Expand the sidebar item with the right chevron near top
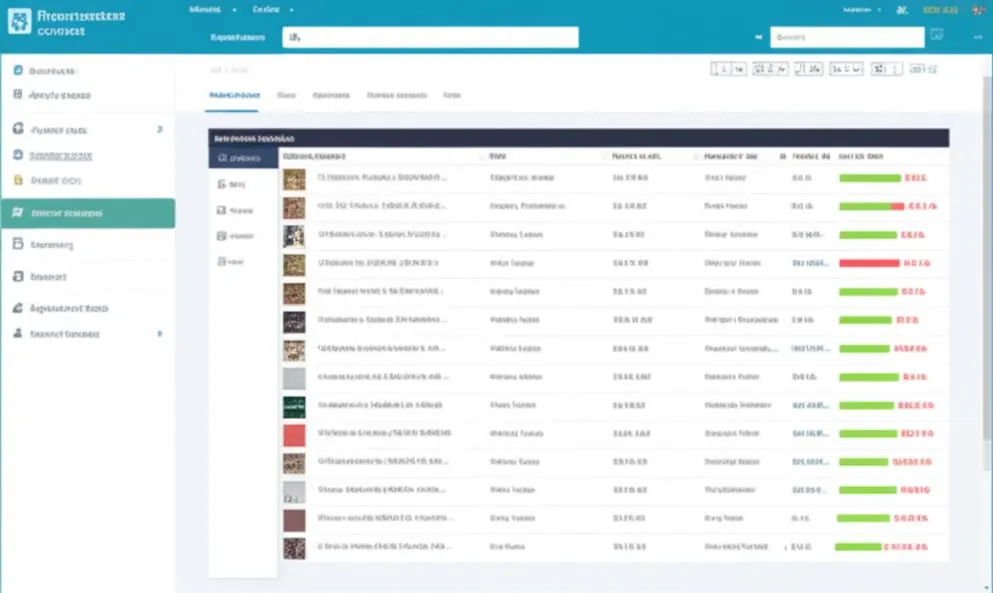 click(x=160, y=129)
